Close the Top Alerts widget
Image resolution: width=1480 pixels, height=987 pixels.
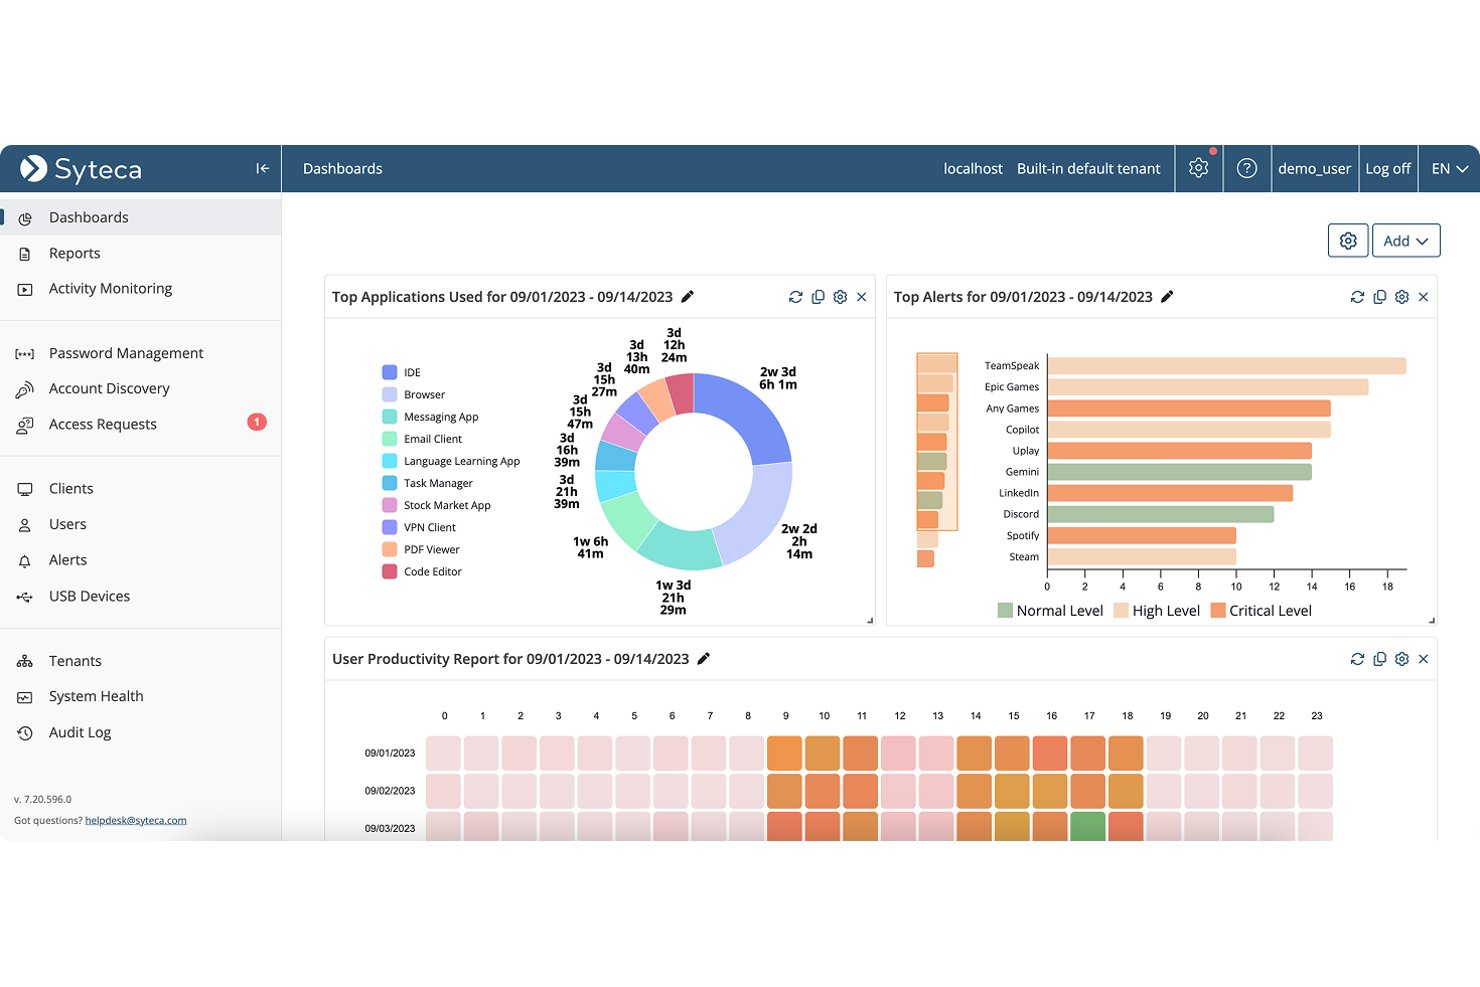[x=1424, y=297]
